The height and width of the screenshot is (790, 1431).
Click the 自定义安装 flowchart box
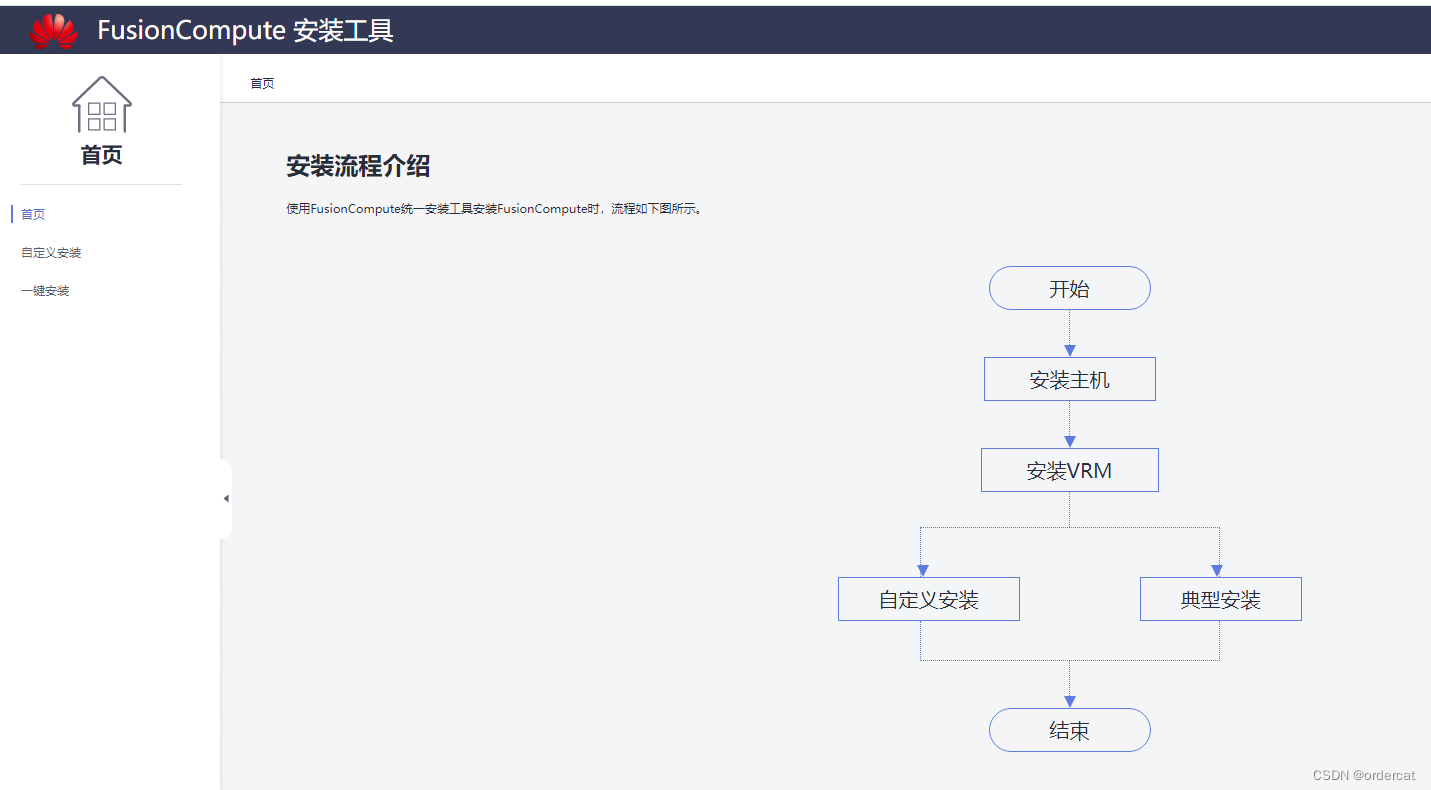928,599
